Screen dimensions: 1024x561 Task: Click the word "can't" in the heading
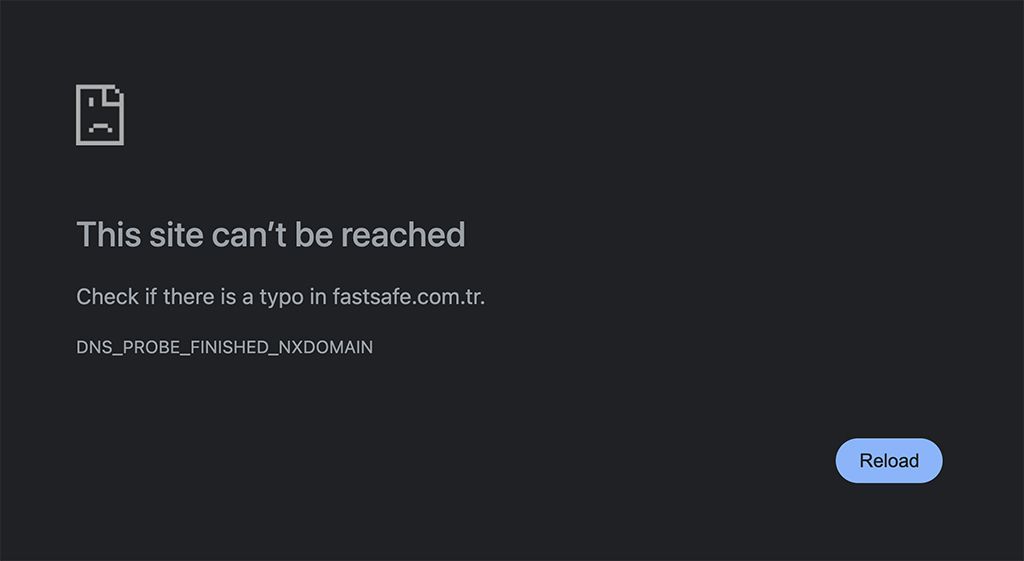[249, 234]
